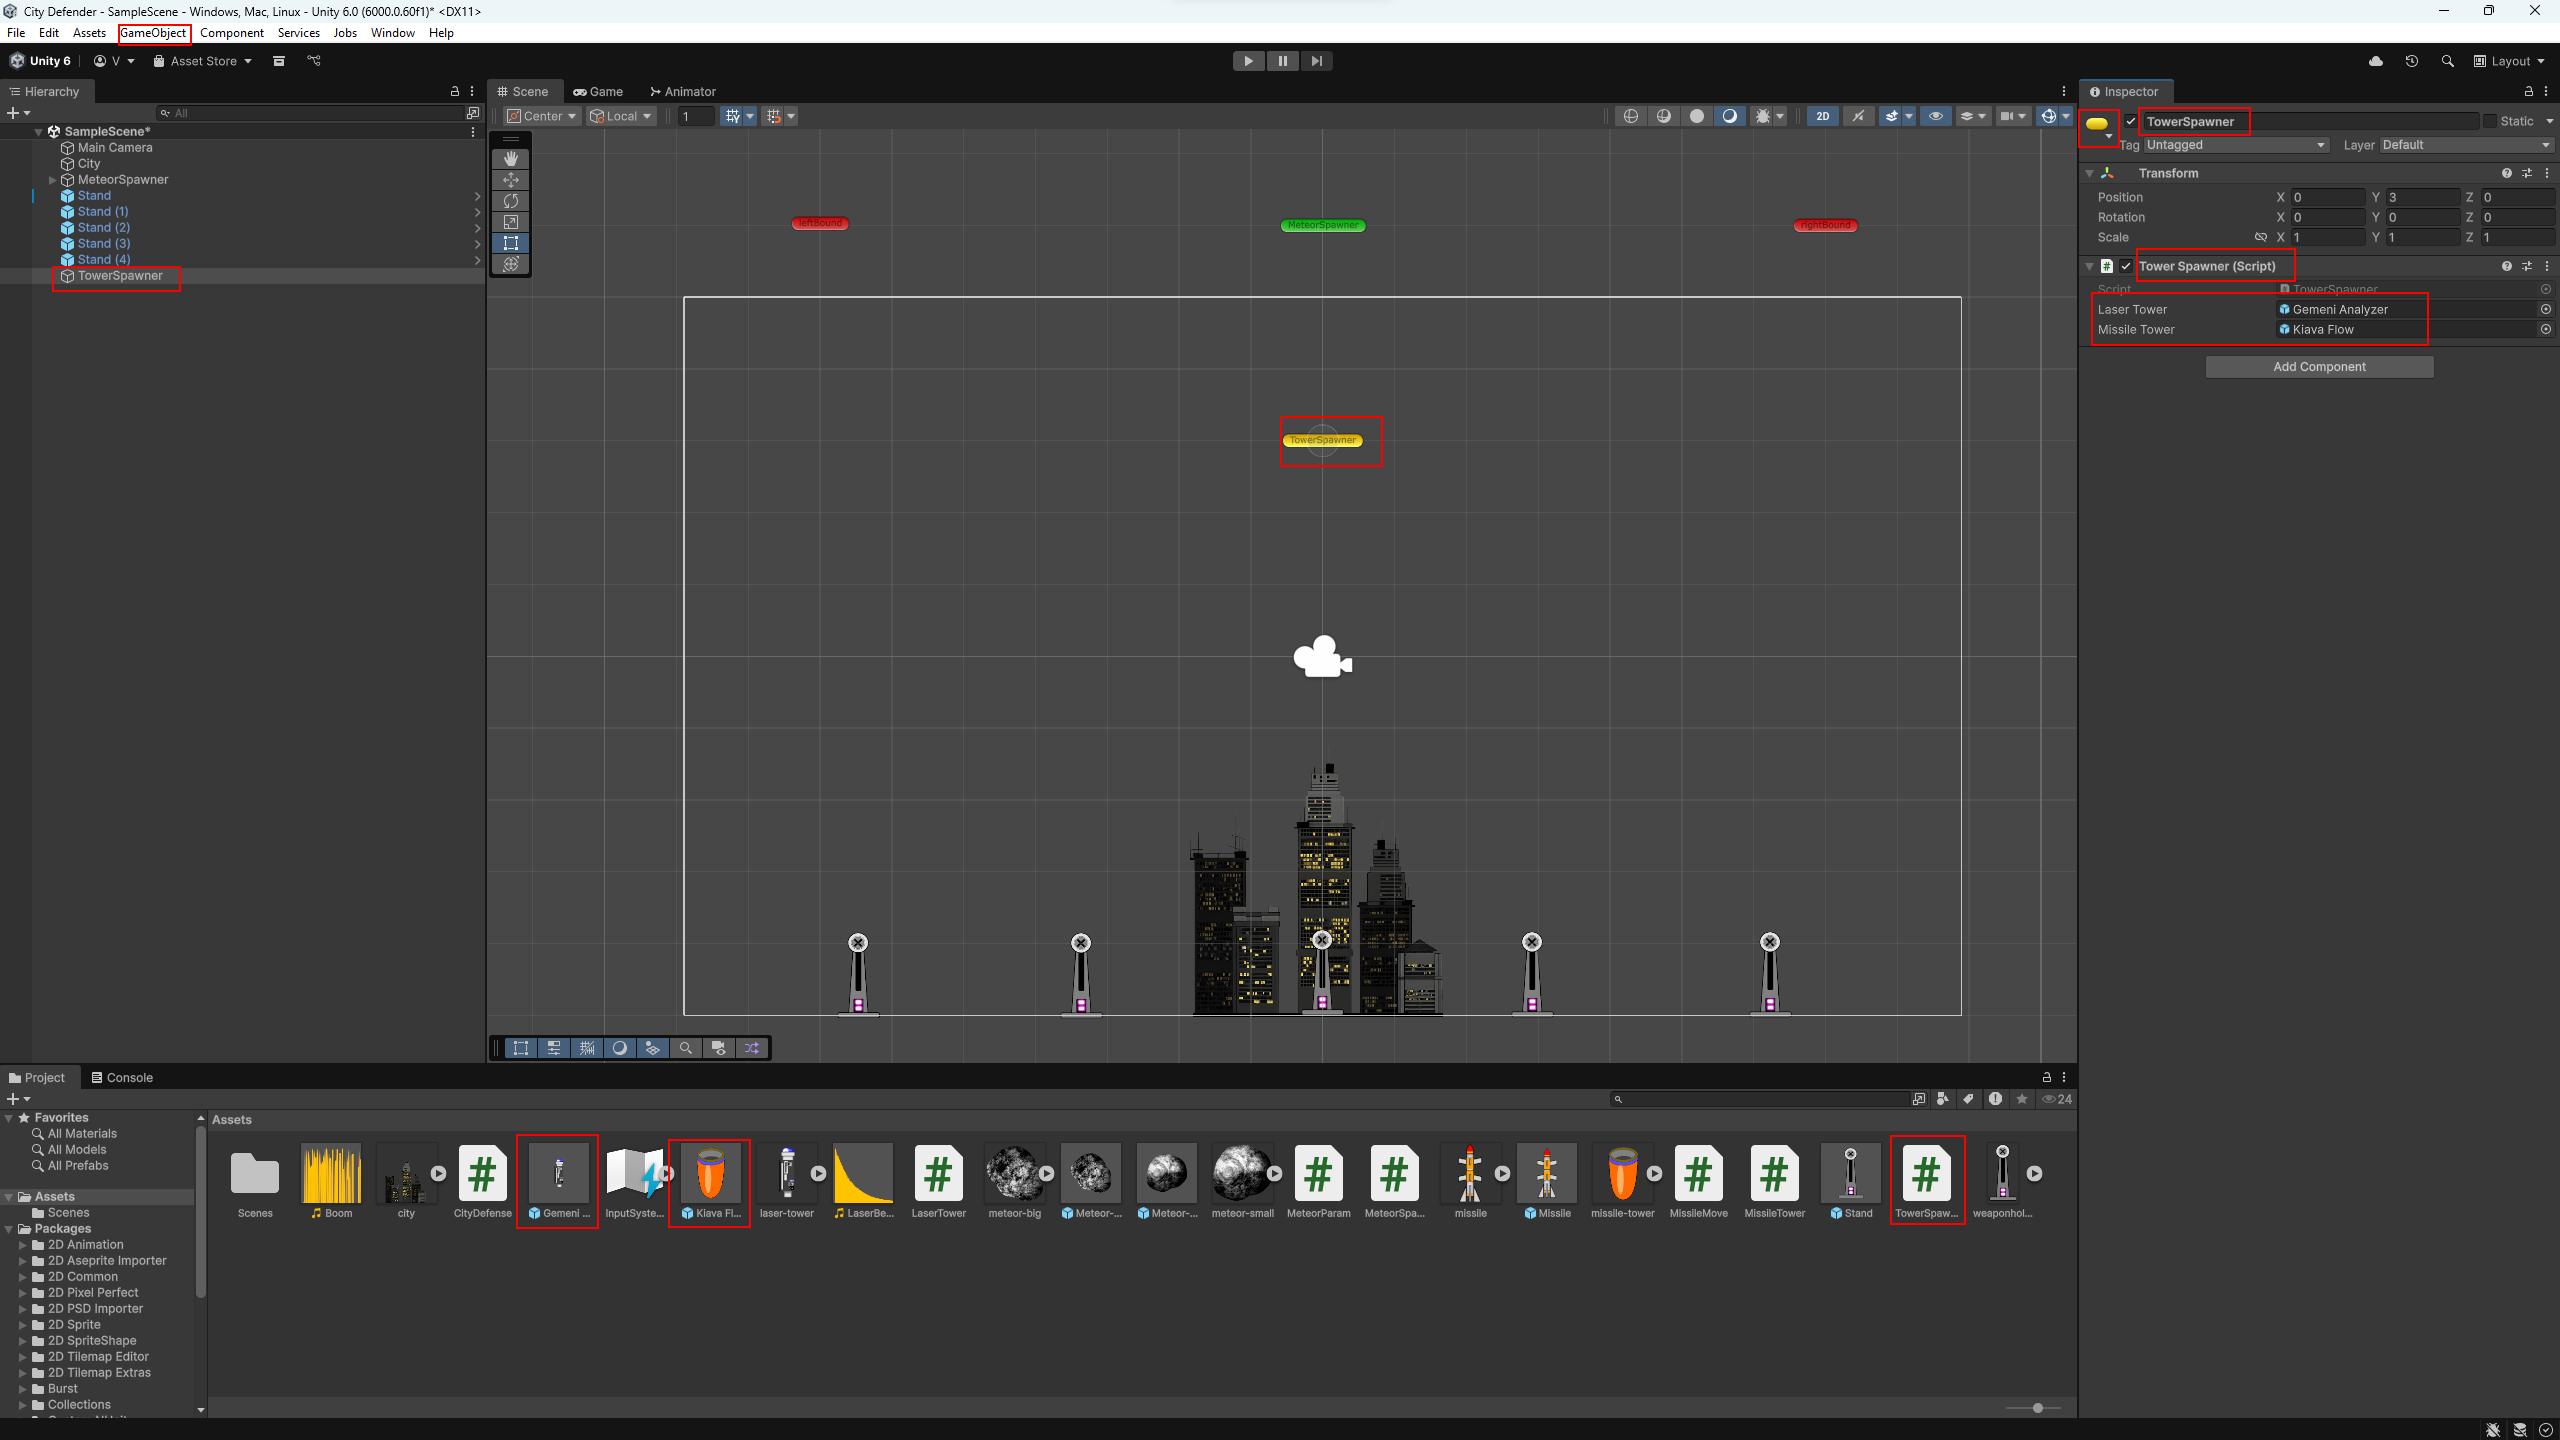Click the Add Component button

pyautogui.click(x=2319, y=367)
